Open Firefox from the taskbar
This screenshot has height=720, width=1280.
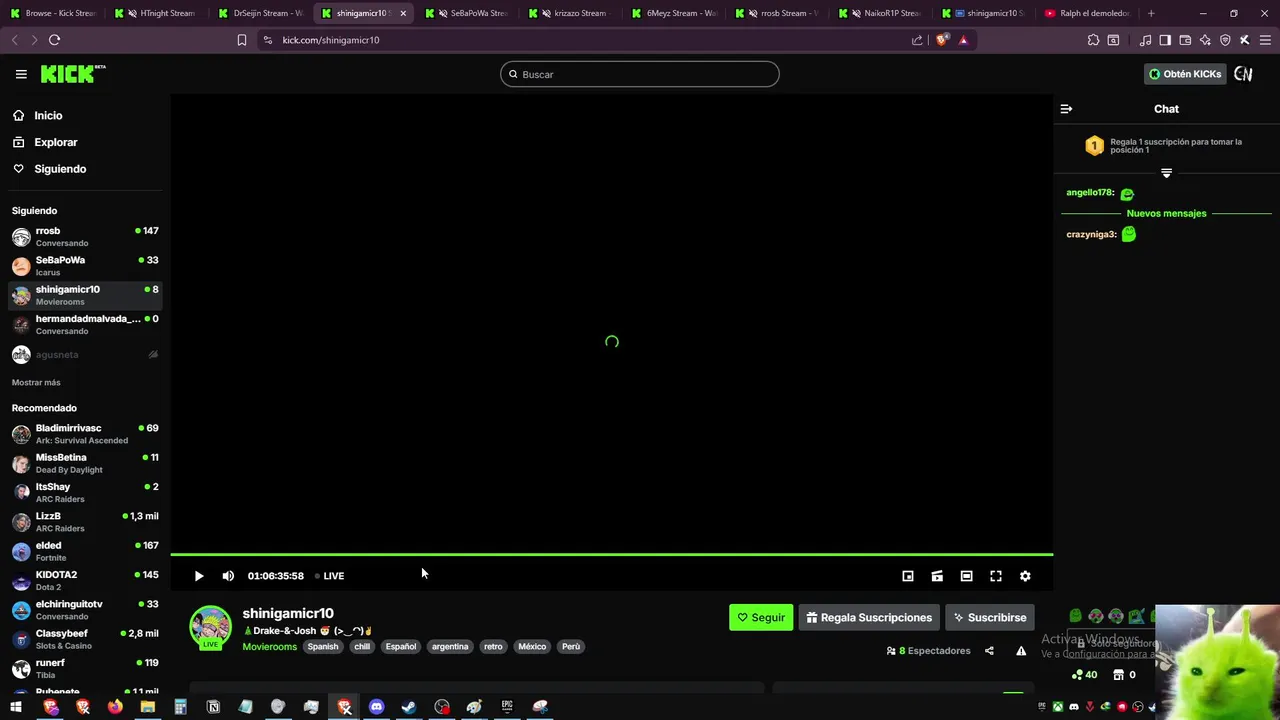pos(115,707)
